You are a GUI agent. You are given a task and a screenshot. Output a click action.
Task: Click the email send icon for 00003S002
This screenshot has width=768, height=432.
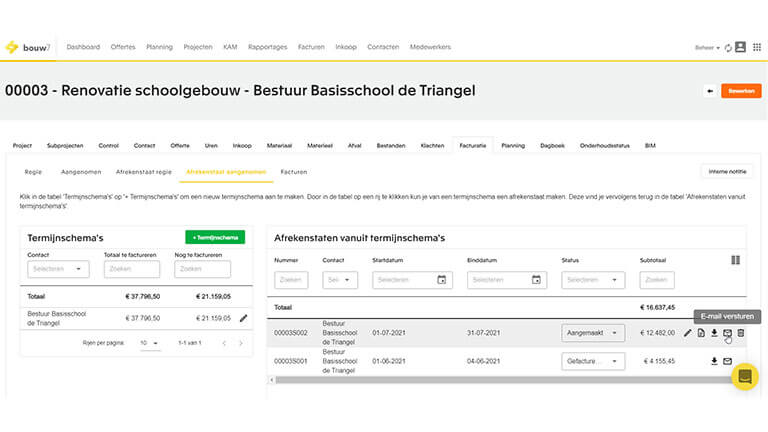coord(727,333)
